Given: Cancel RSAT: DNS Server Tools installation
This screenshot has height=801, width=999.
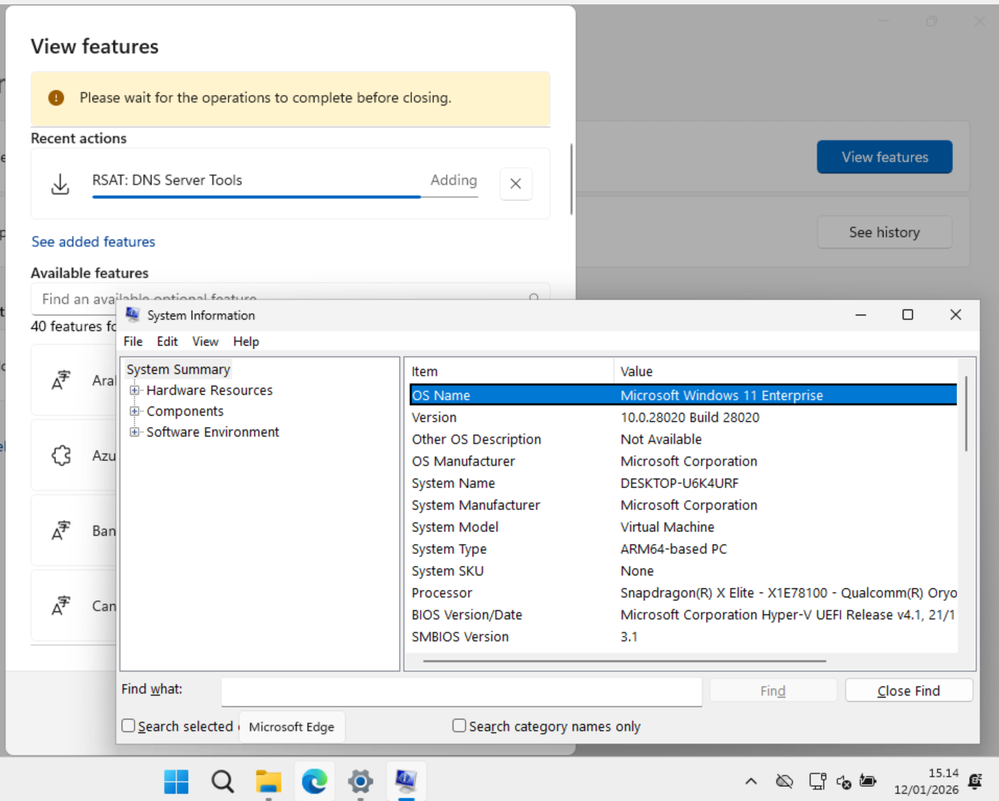Looking at the screenshot, I should click(515, 184).
